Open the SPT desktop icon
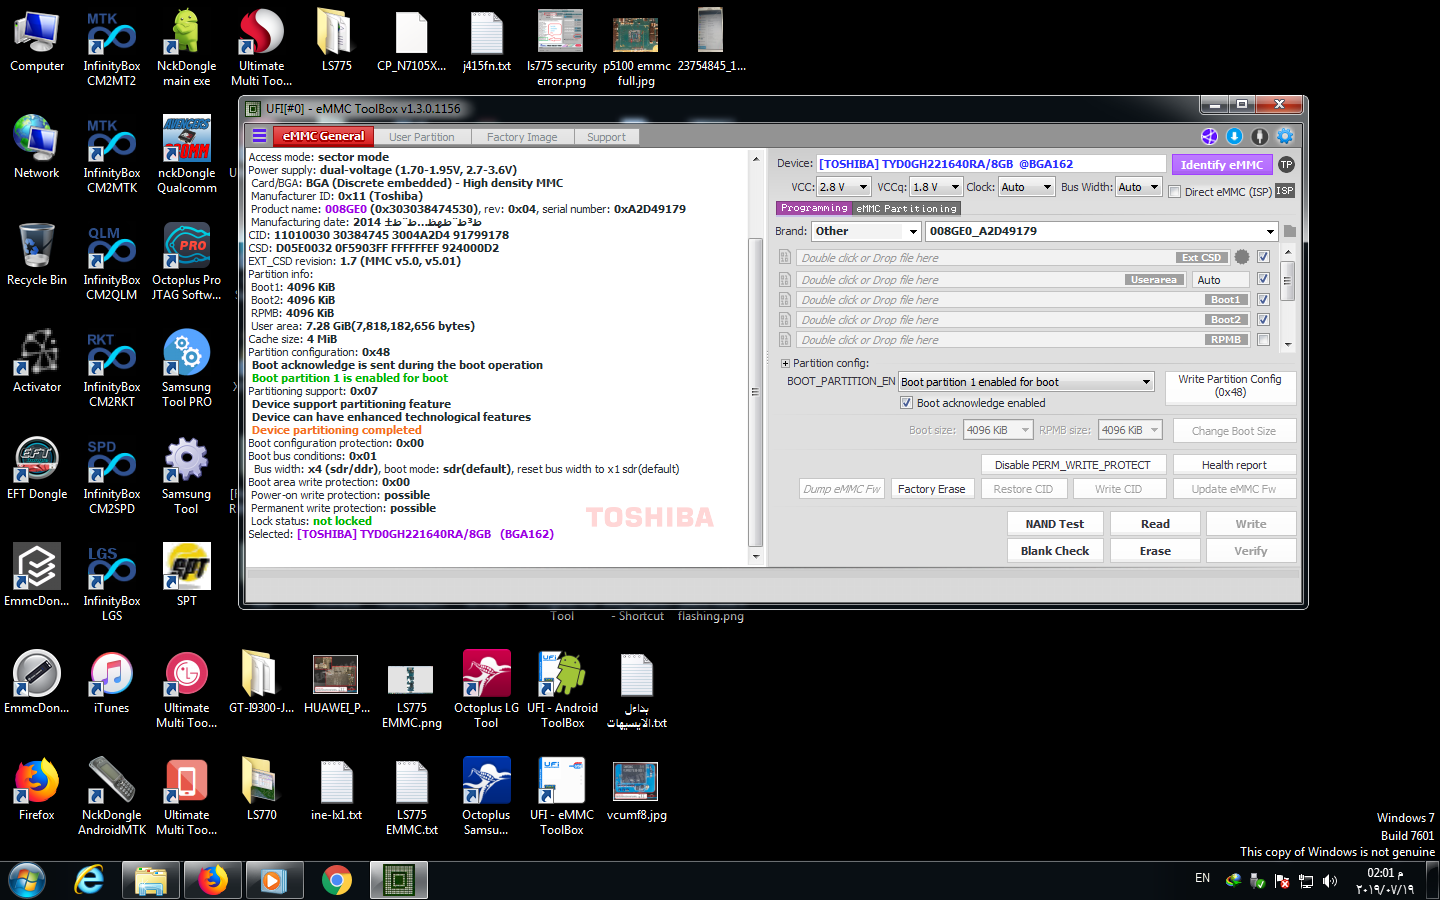This screenshot has width=1440, height=900. point(186,575)
